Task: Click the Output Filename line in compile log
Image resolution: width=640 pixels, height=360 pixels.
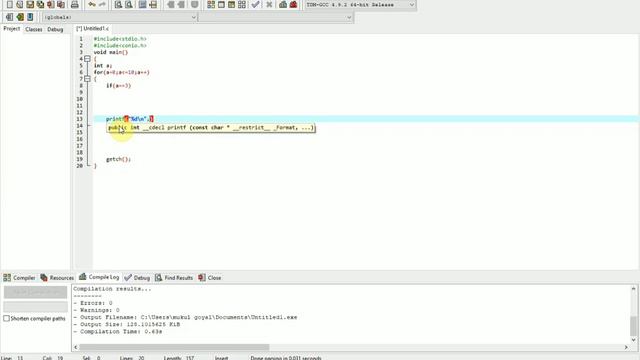Action: pos(185,317)
